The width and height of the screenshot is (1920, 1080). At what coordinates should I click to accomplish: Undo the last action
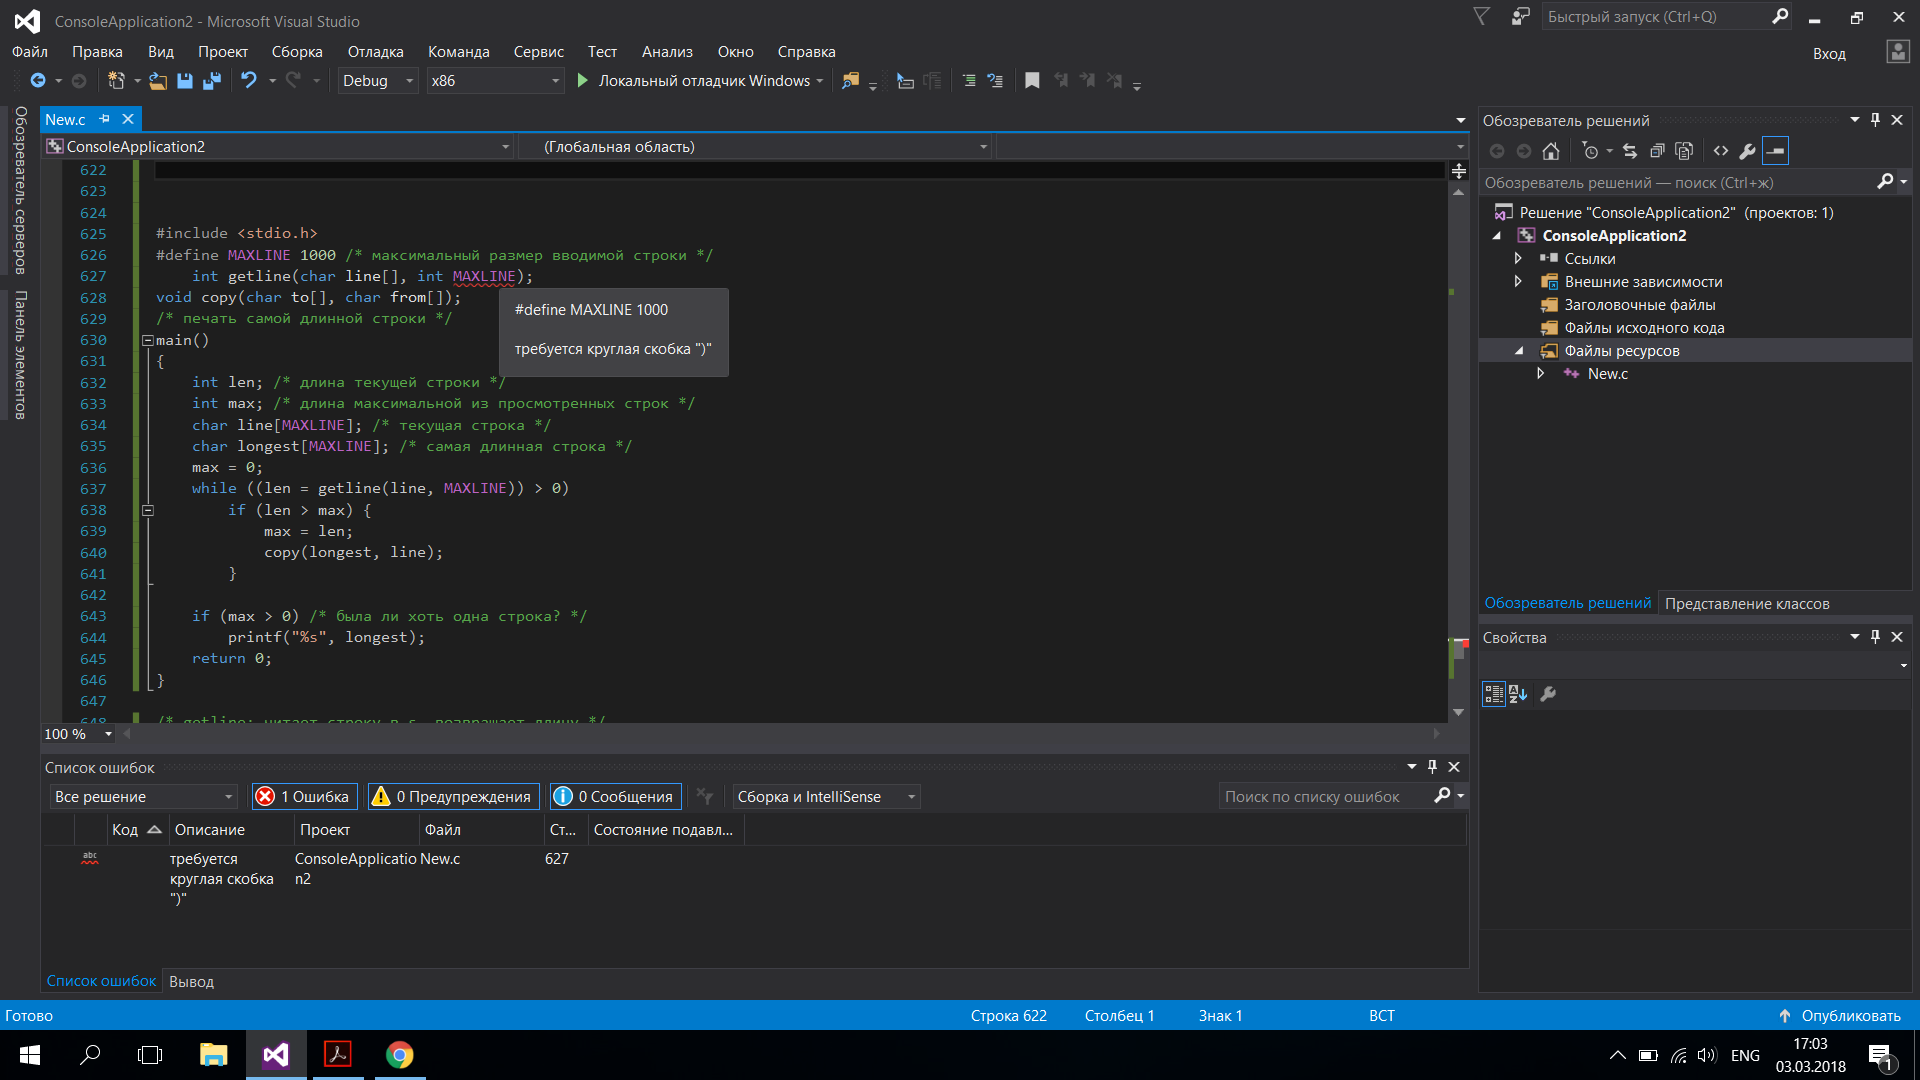tap(249, 81)
